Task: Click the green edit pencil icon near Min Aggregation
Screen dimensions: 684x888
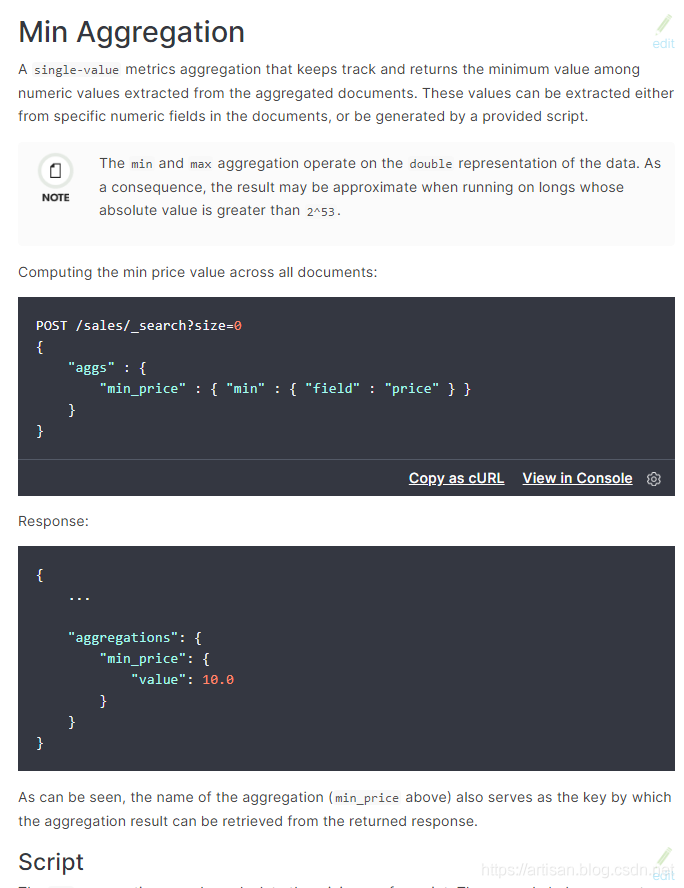Action: coord(663,26)
